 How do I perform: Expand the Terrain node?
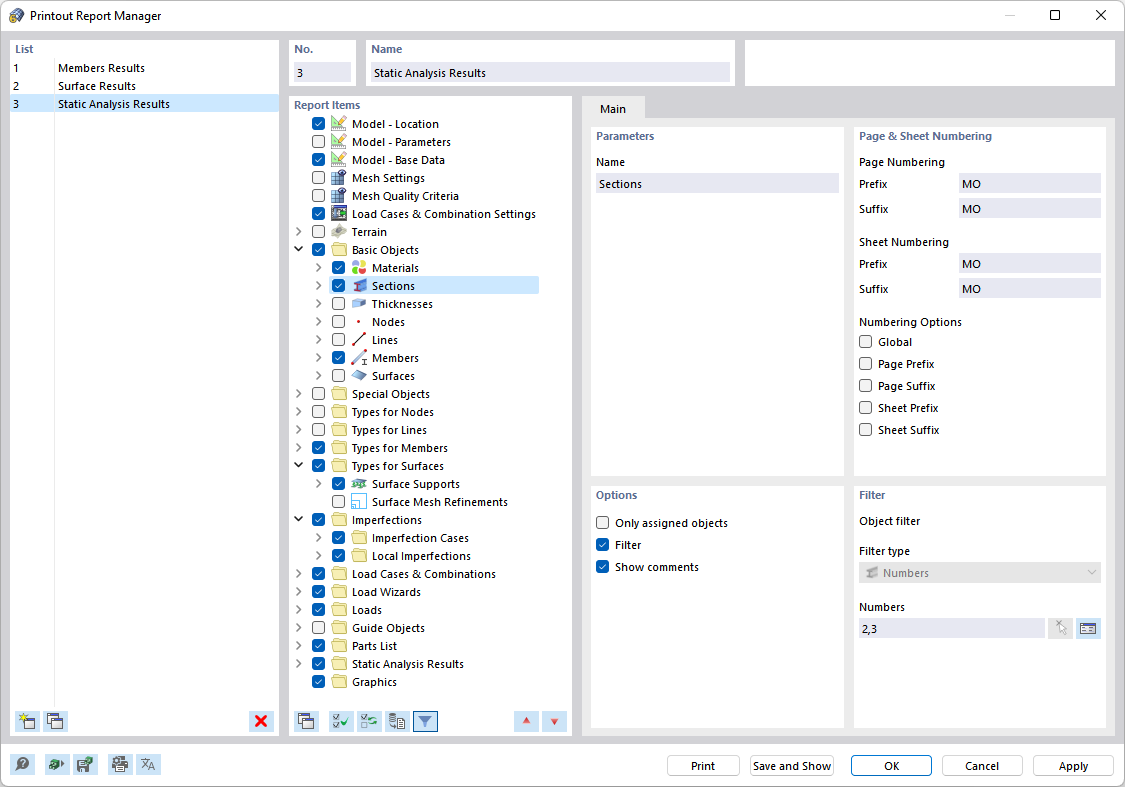299,231
